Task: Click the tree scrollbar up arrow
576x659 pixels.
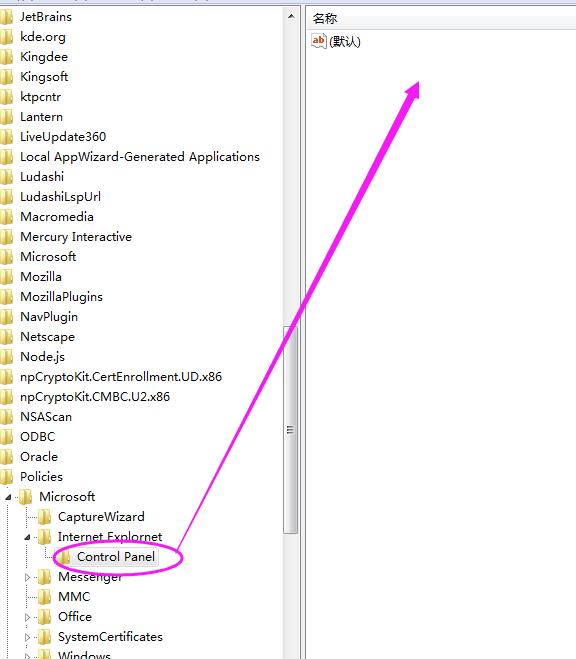Action: (291, 17)
